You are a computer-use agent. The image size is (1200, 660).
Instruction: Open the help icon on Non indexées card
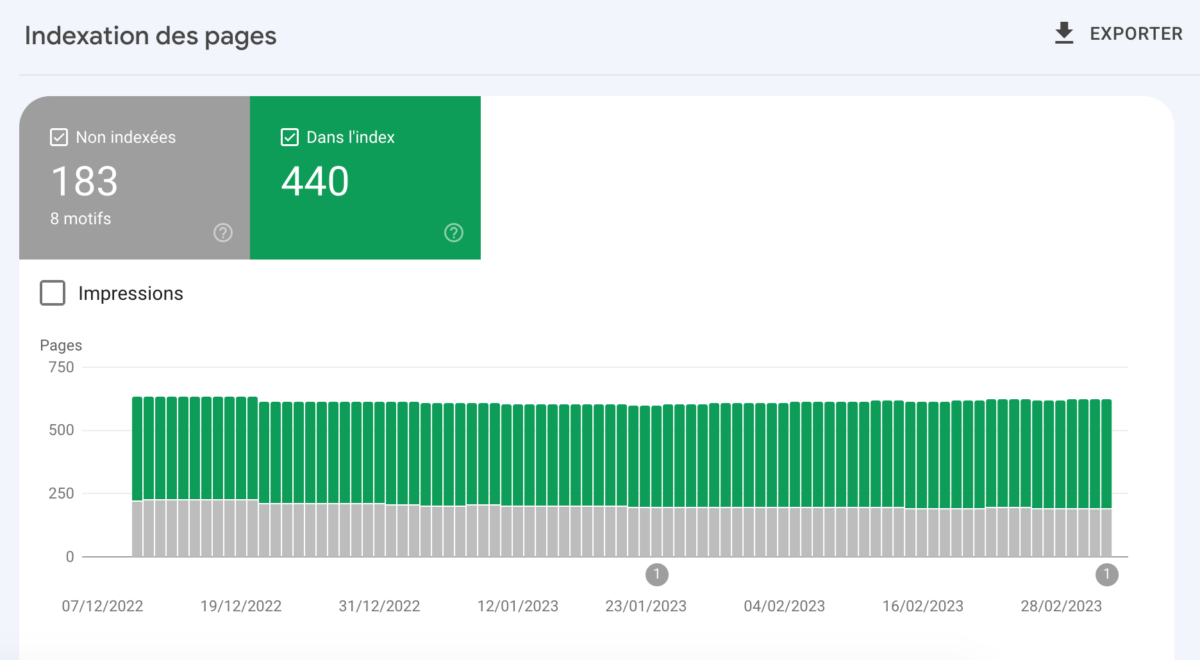tap(222, 232)
